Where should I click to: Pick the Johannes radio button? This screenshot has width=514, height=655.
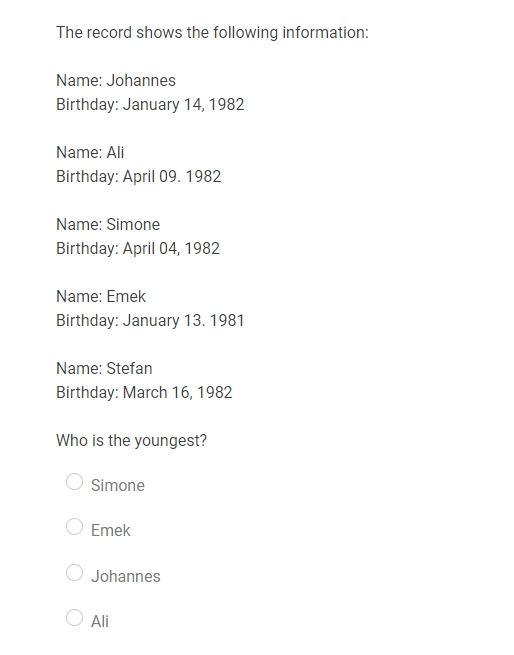click(74, 572)
